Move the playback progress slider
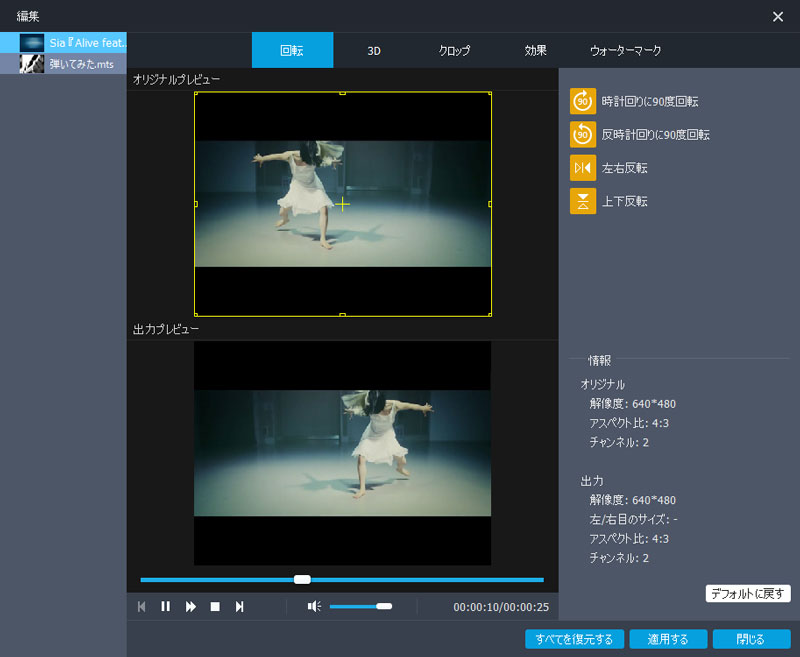 [304, 579]
